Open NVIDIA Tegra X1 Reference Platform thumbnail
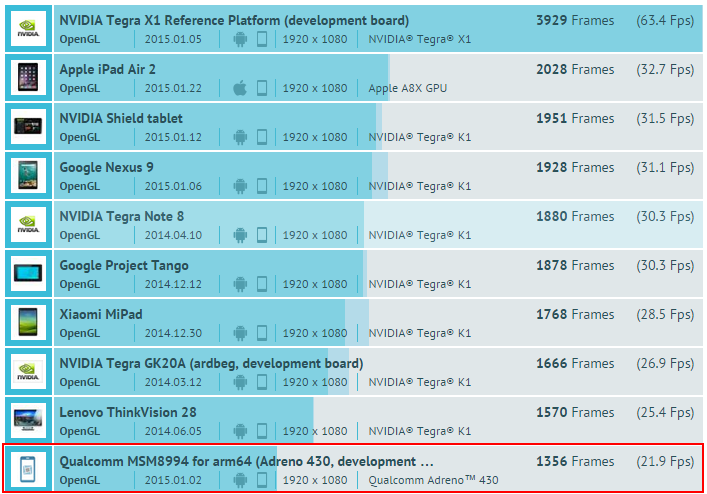The width and height of the screenshot is (707, 494). click(28, 28)
